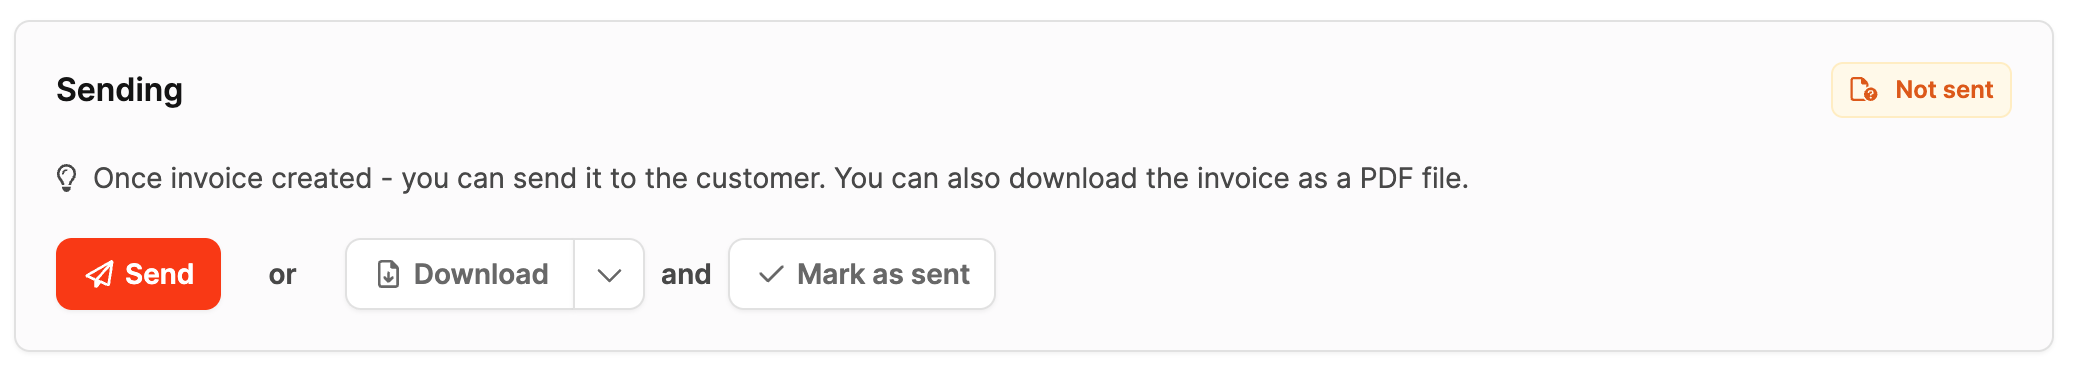Viewport: 2074px width, 368px height.
Task: Download the invoice as PDF
Action: 460,274
